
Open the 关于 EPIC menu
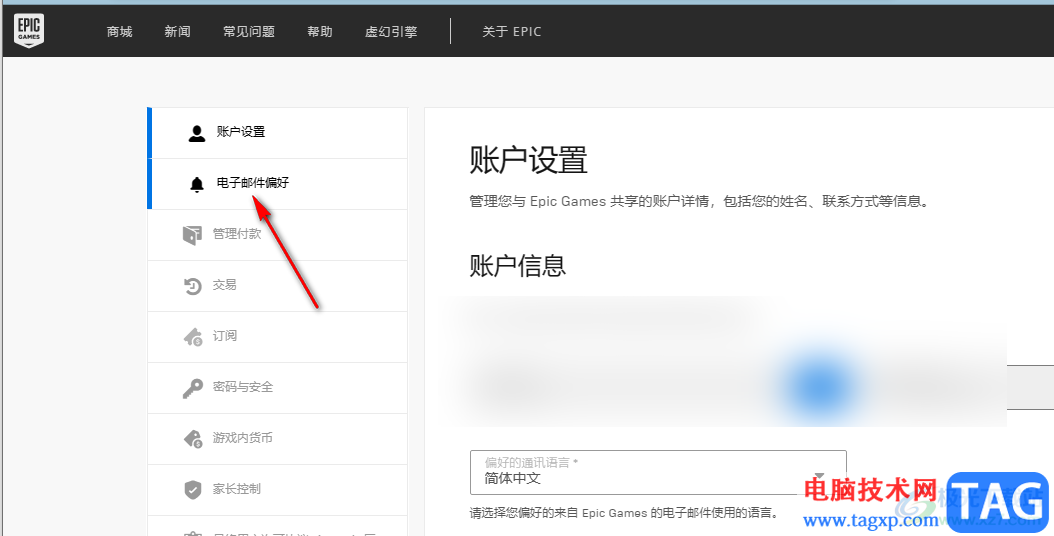512,32
